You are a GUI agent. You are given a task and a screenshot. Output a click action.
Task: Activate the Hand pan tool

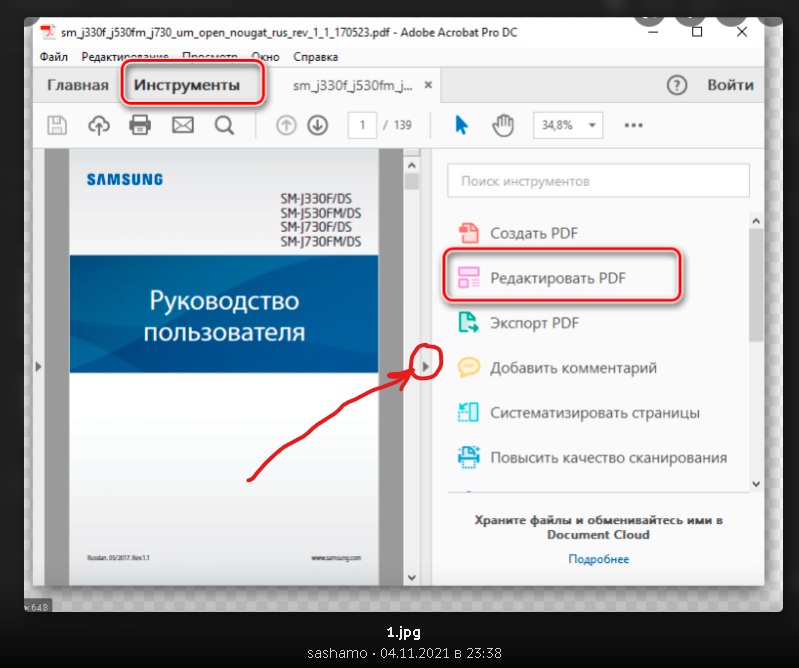[x=503, y=125]
